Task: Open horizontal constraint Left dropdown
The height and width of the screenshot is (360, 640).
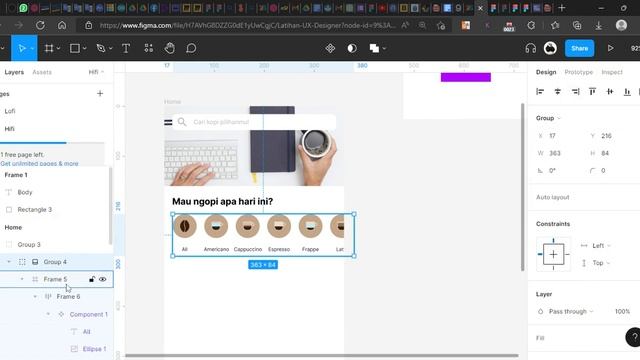Action: pyautogui.click(x=601, y=246)
